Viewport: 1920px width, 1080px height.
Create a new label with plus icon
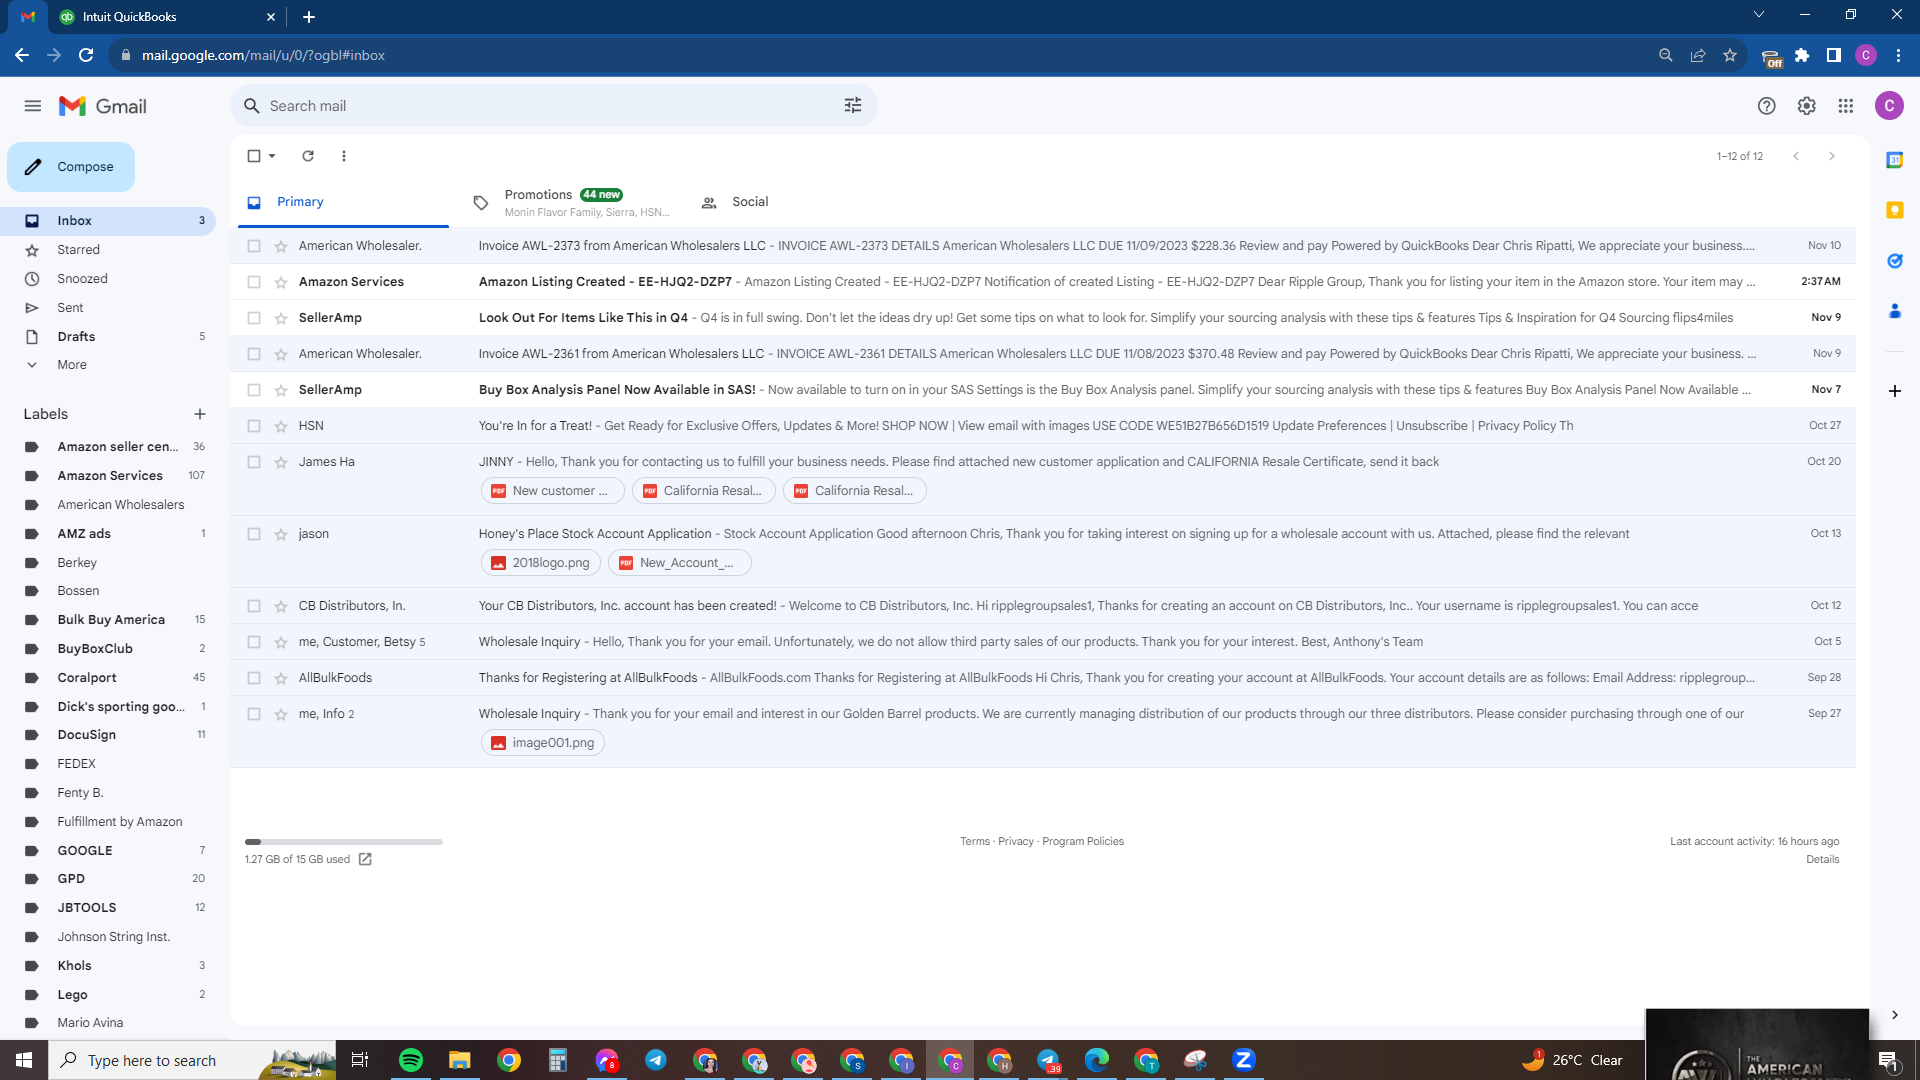[x=200, y=414]
